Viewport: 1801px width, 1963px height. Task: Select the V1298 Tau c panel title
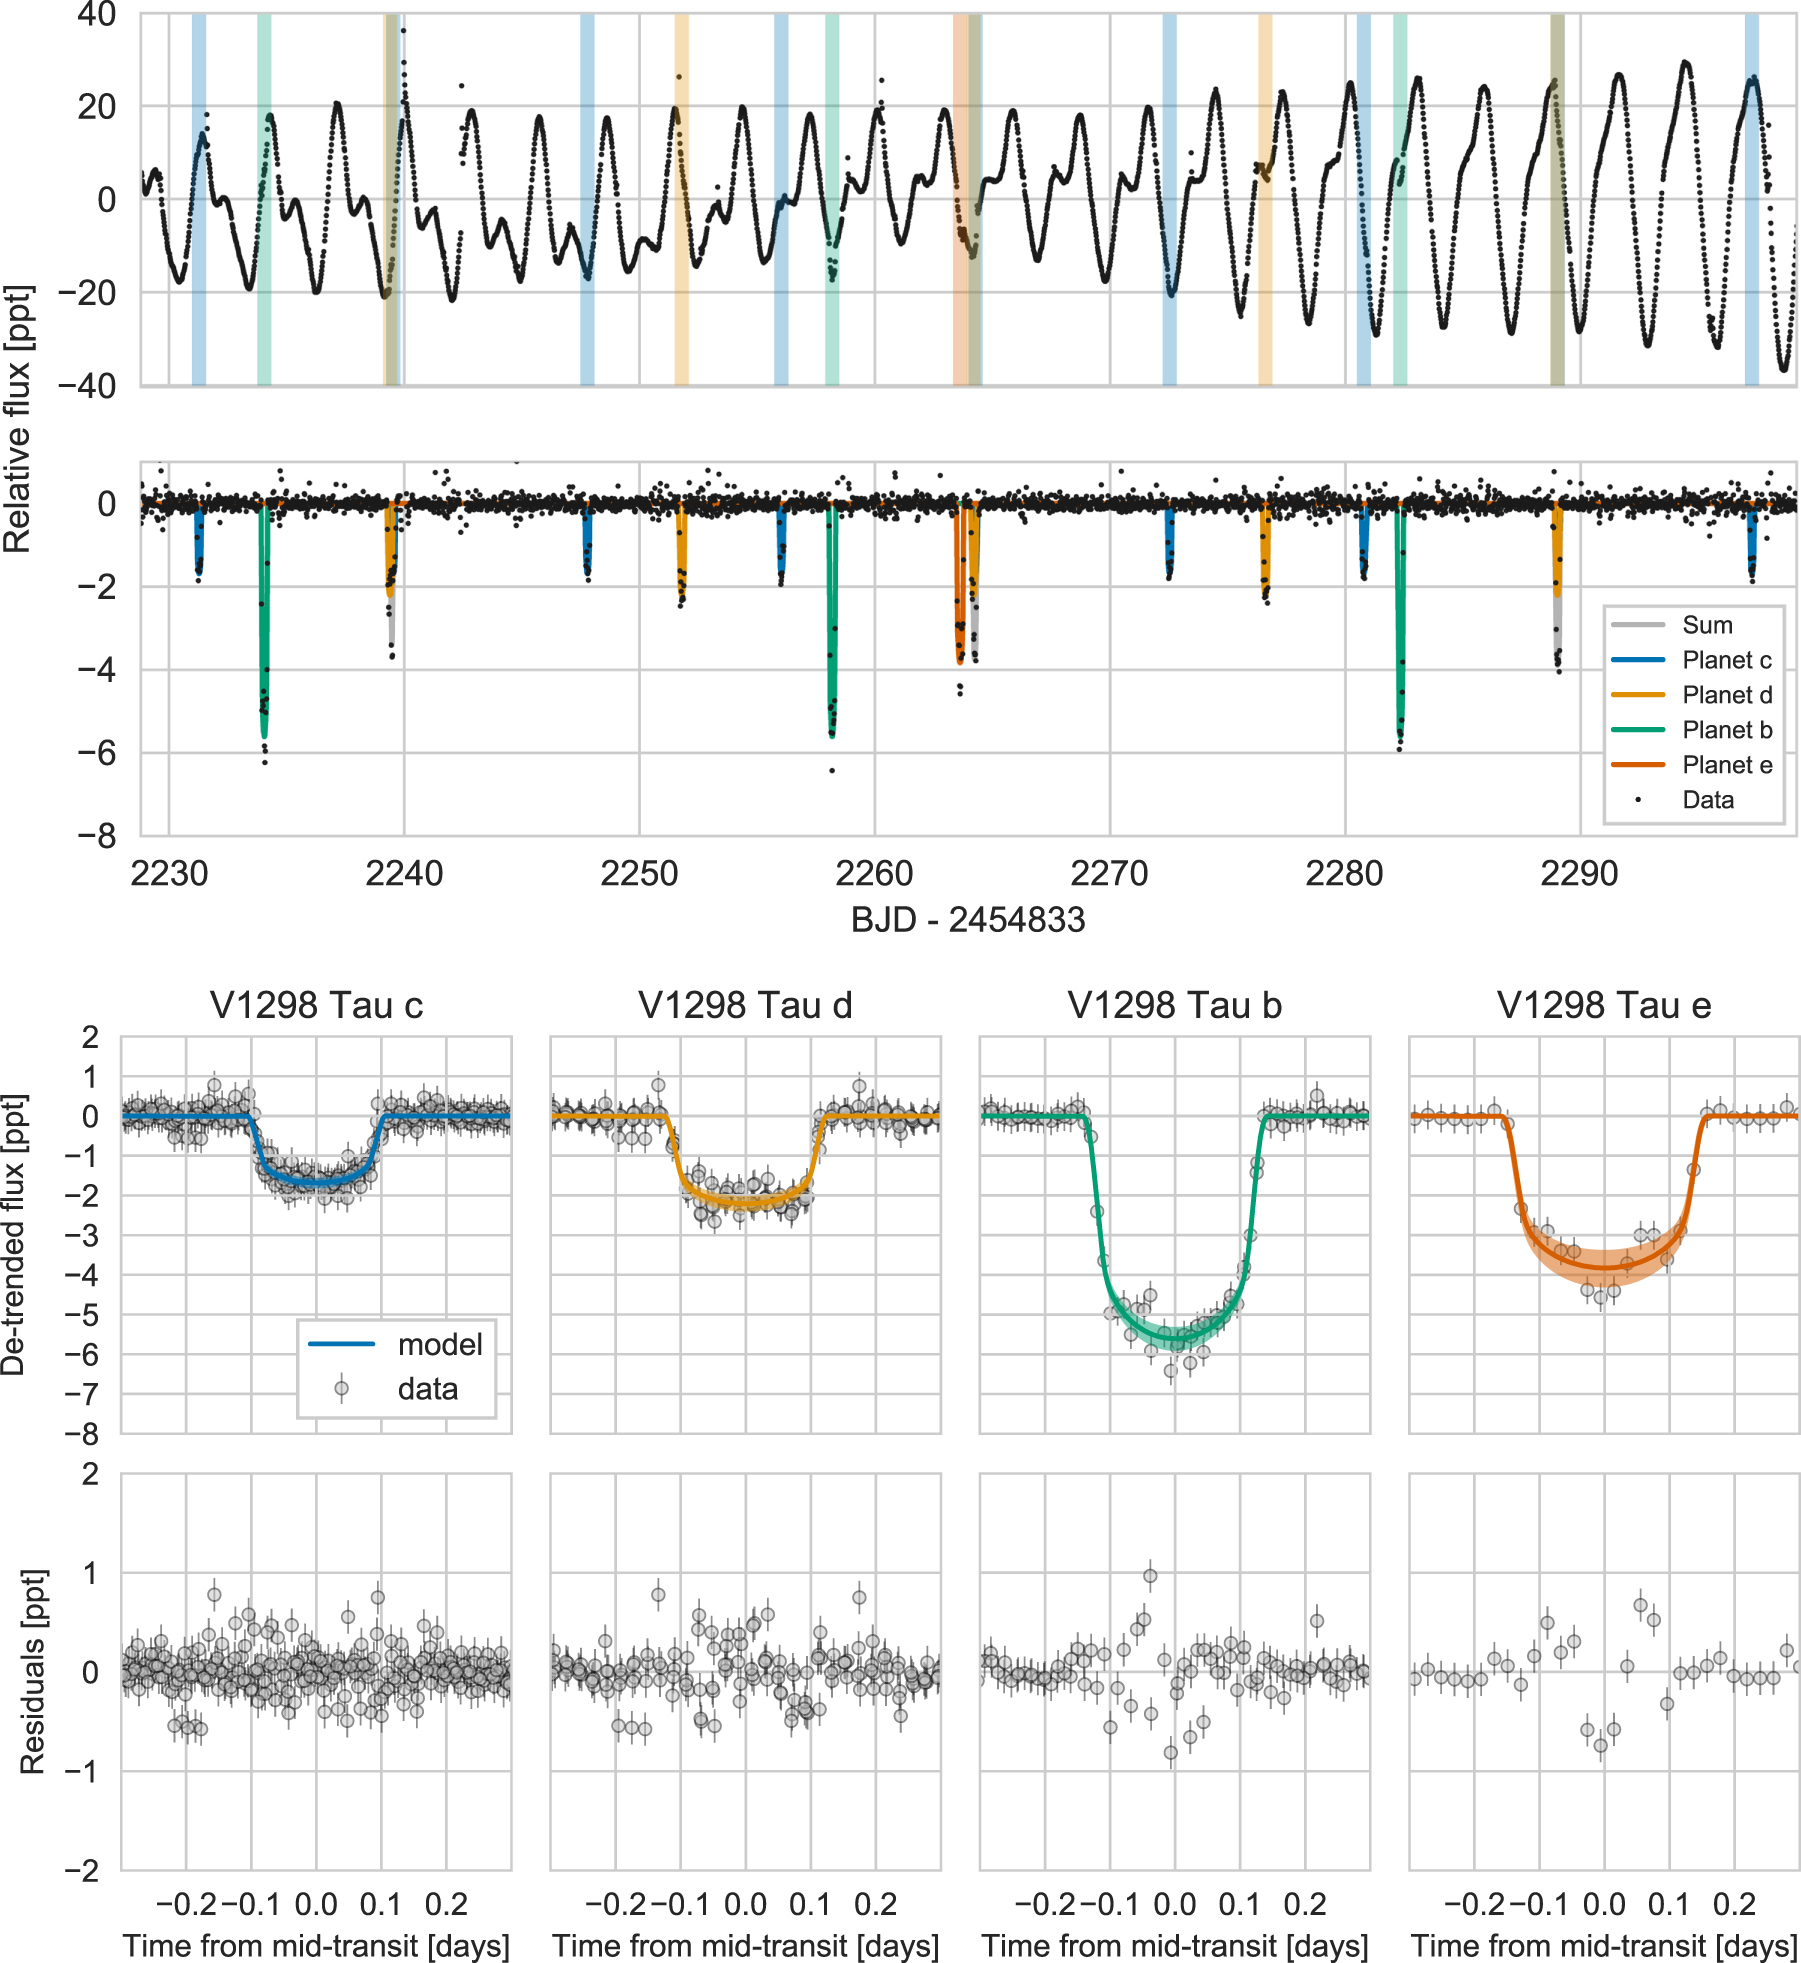(316, 1005)
